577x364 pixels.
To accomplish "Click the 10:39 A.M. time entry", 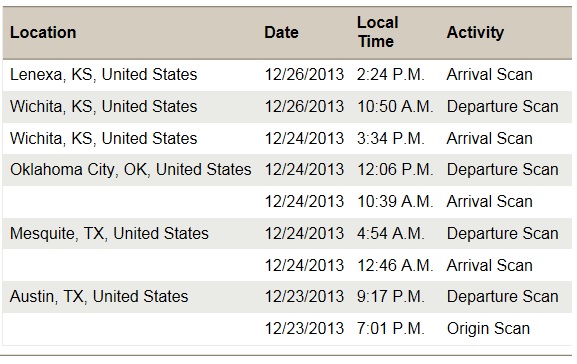I will (x=395, y=202).
